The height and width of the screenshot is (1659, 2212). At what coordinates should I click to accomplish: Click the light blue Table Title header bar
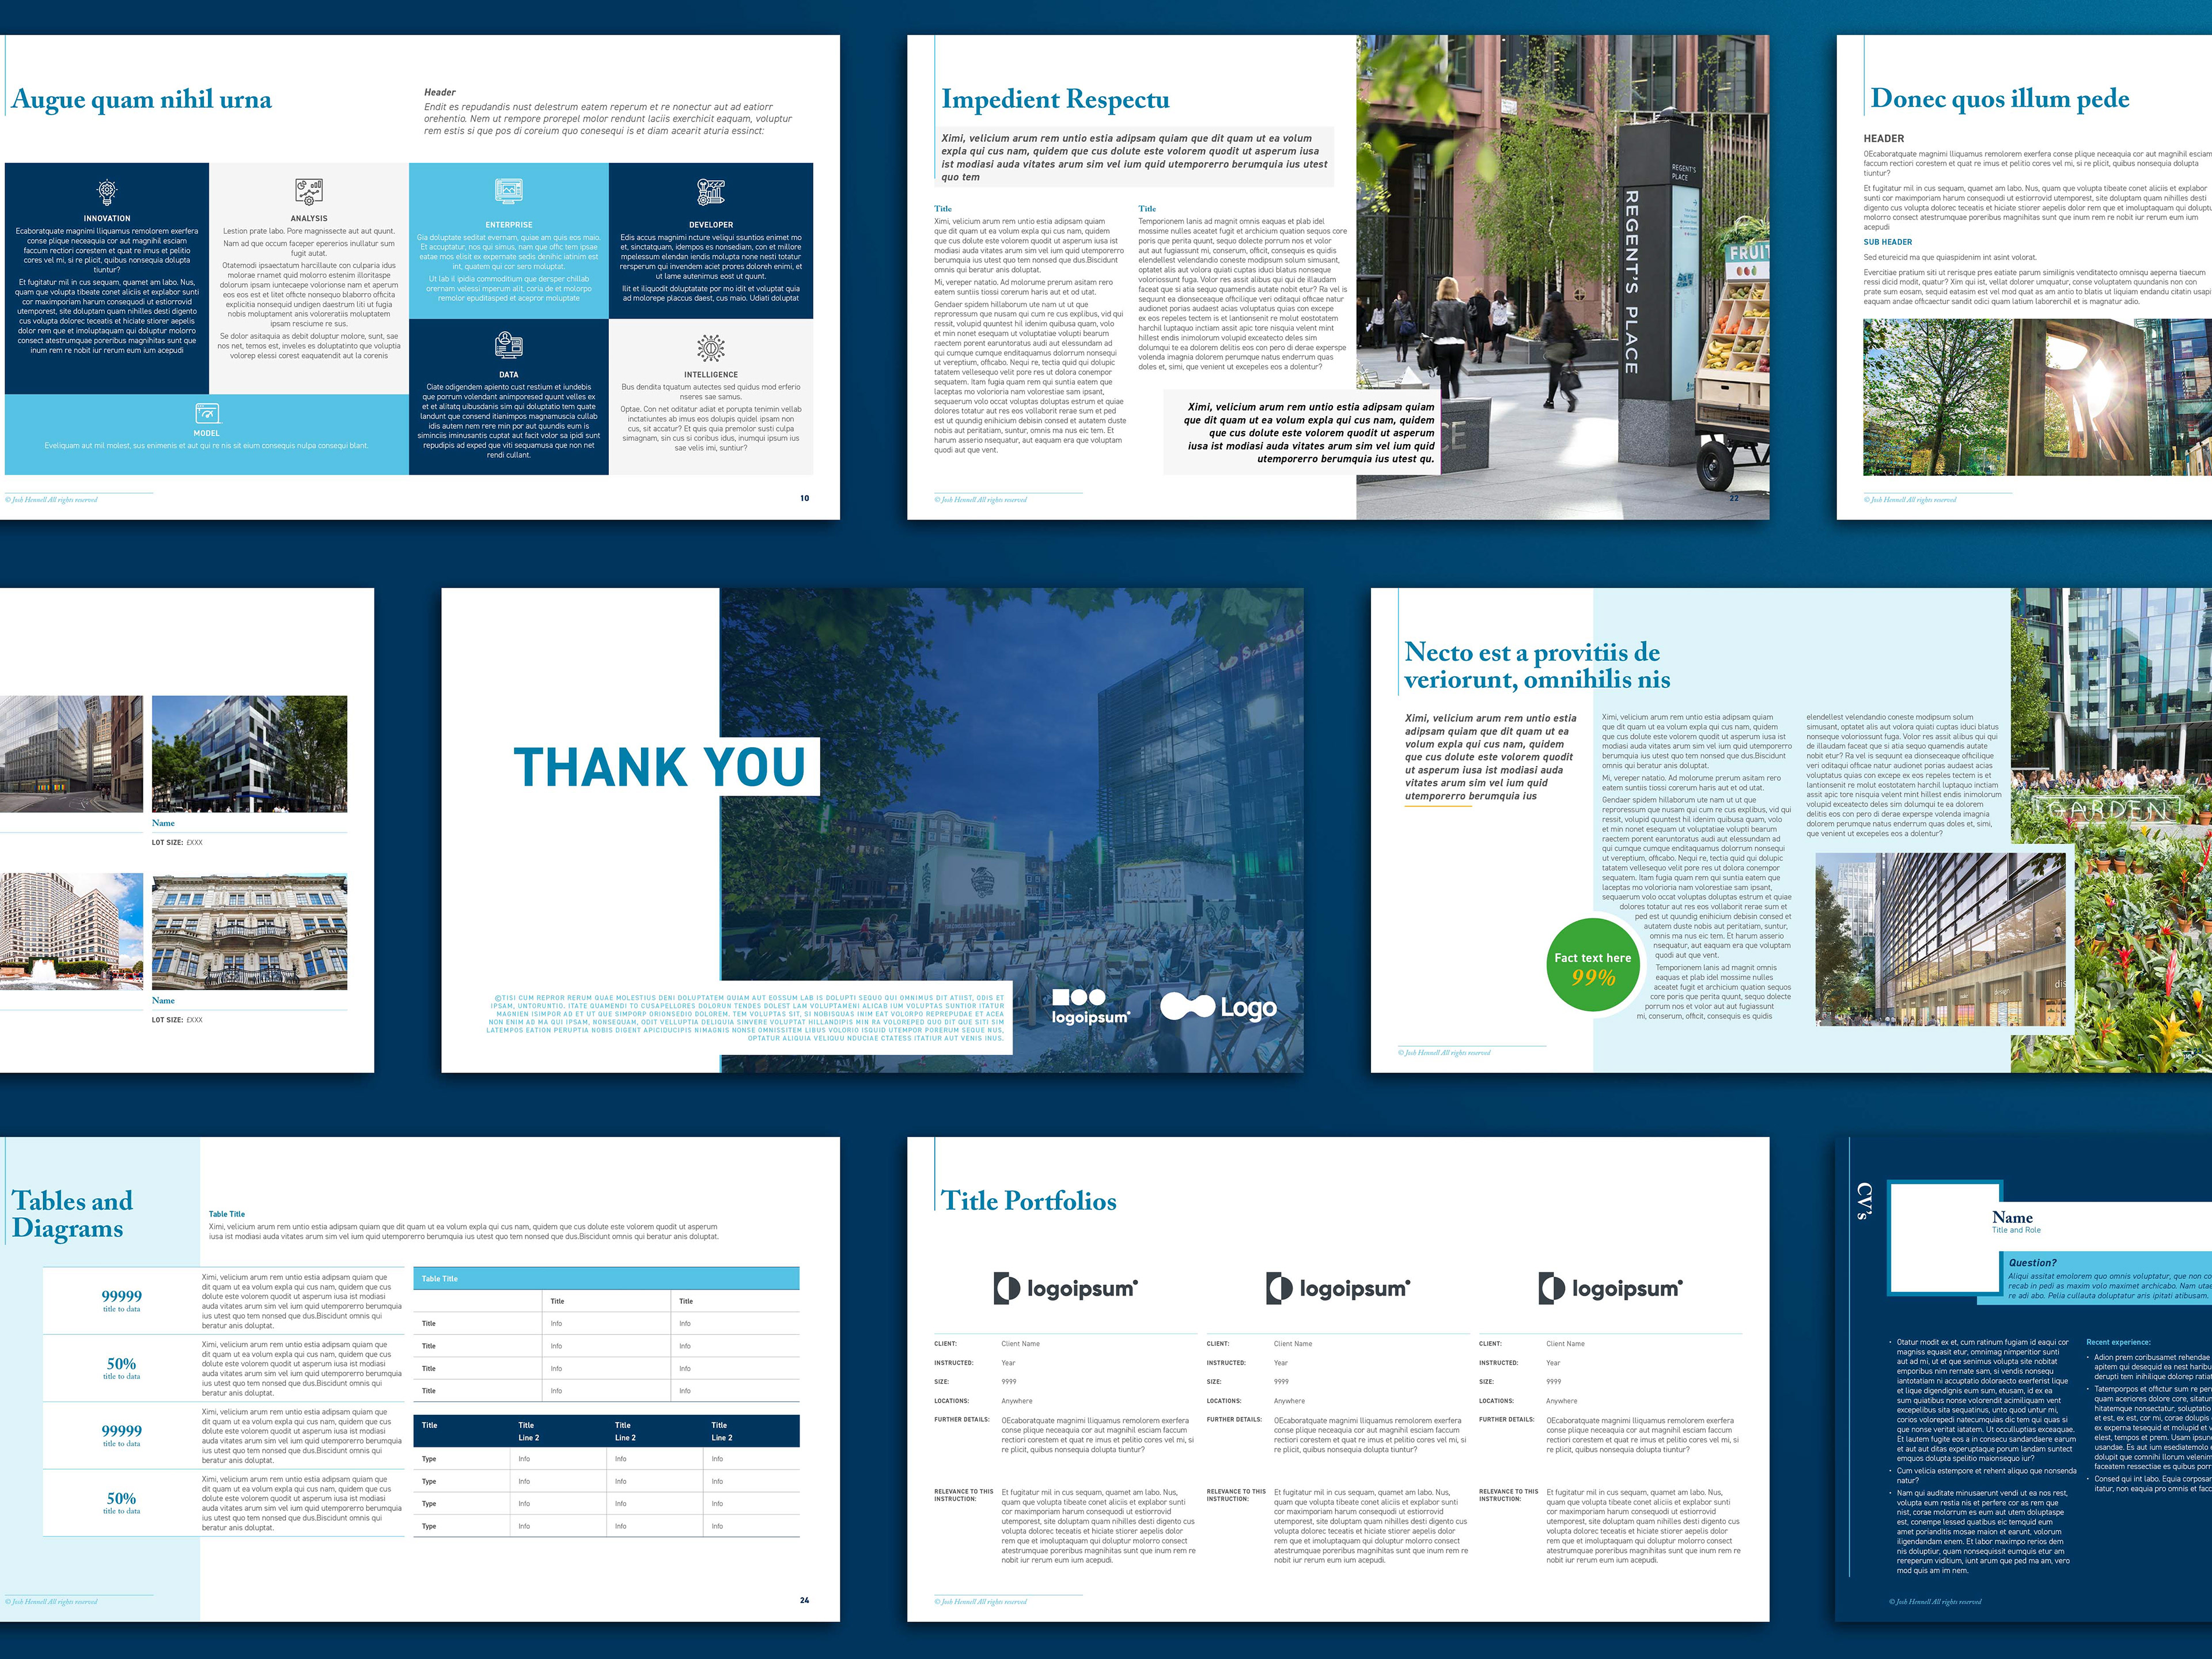click(x=606, y=1278)
